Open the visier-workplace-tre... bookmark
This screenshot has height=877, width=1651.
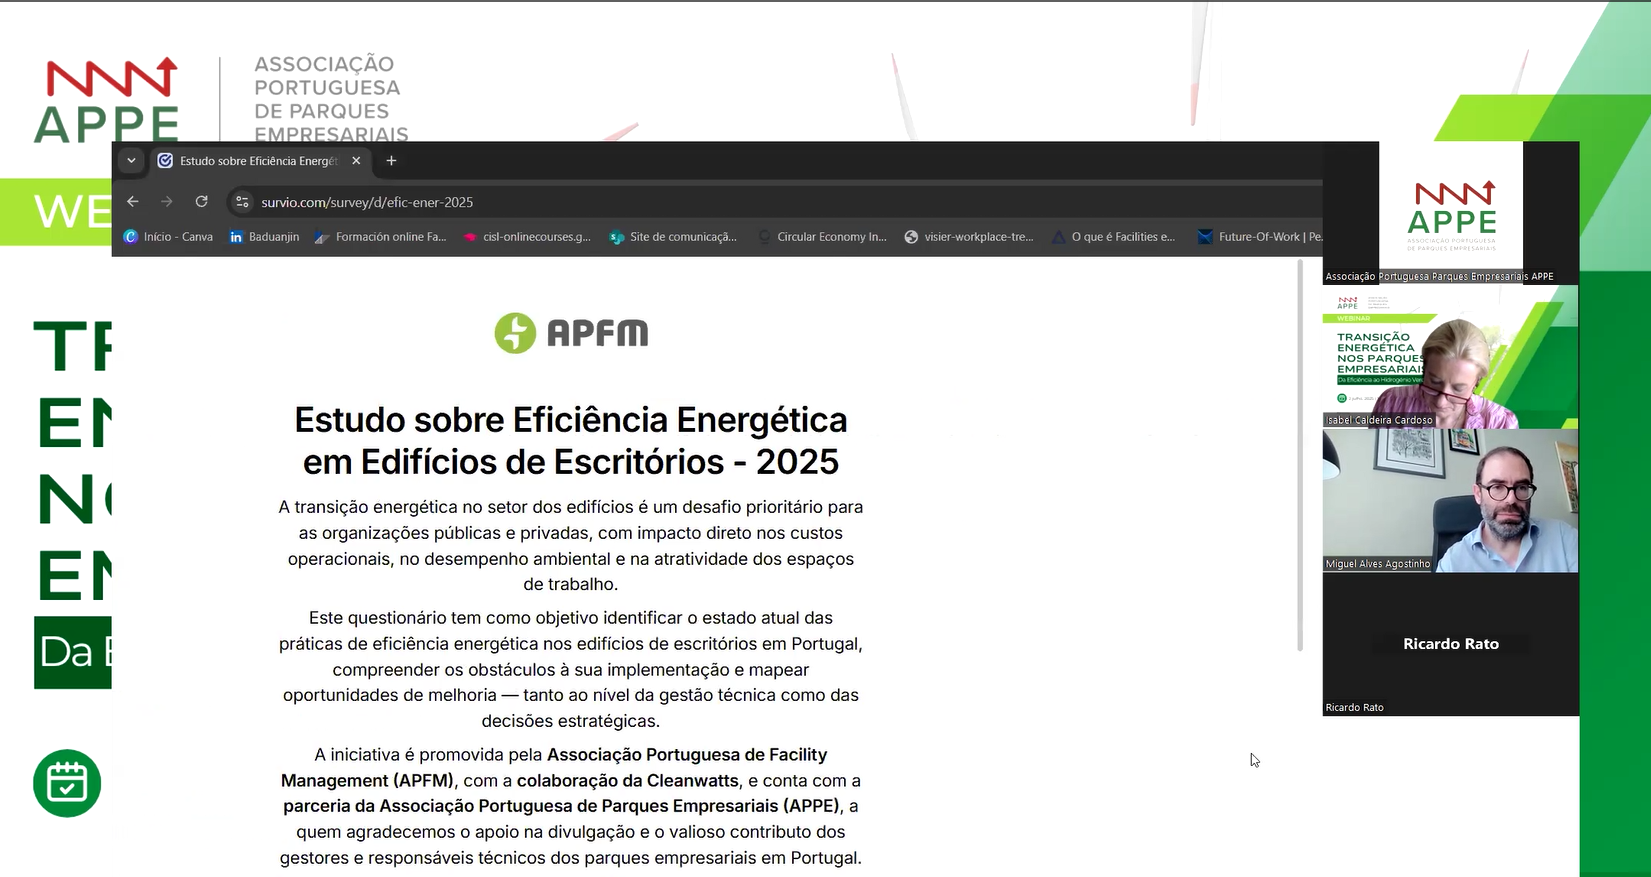click(x=969, y=237)
